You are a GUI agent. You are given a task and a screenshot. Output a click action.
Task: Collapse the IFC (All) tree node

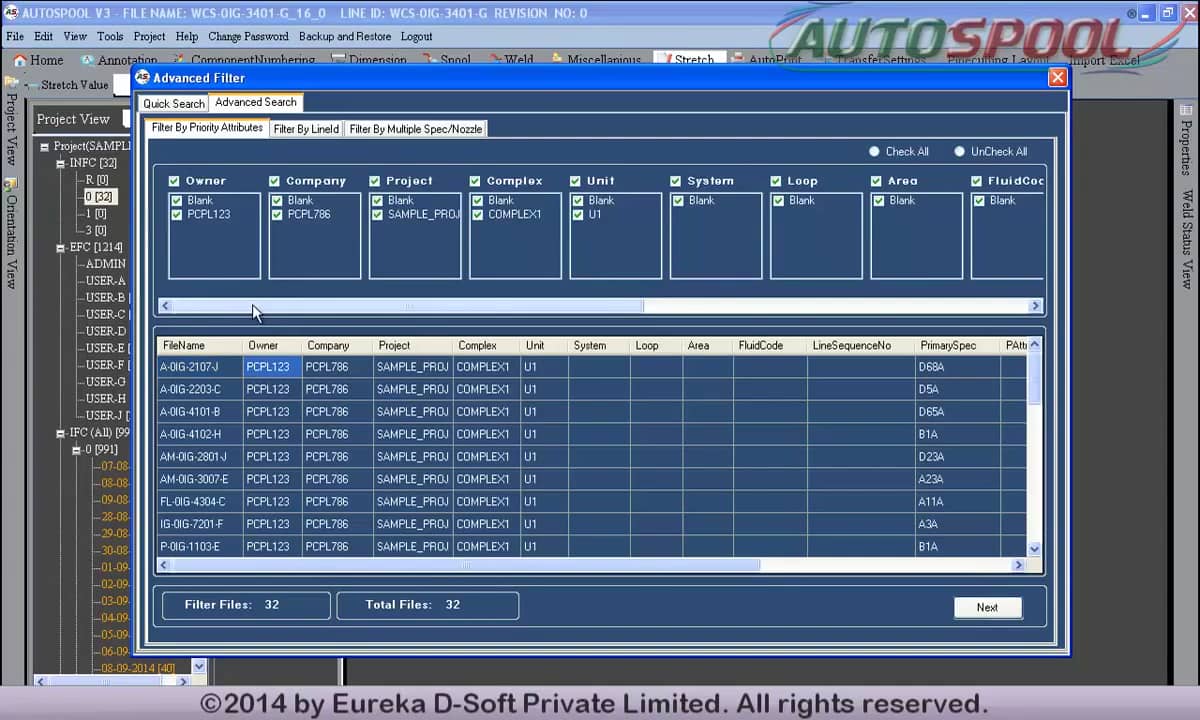tap(61, 433)
